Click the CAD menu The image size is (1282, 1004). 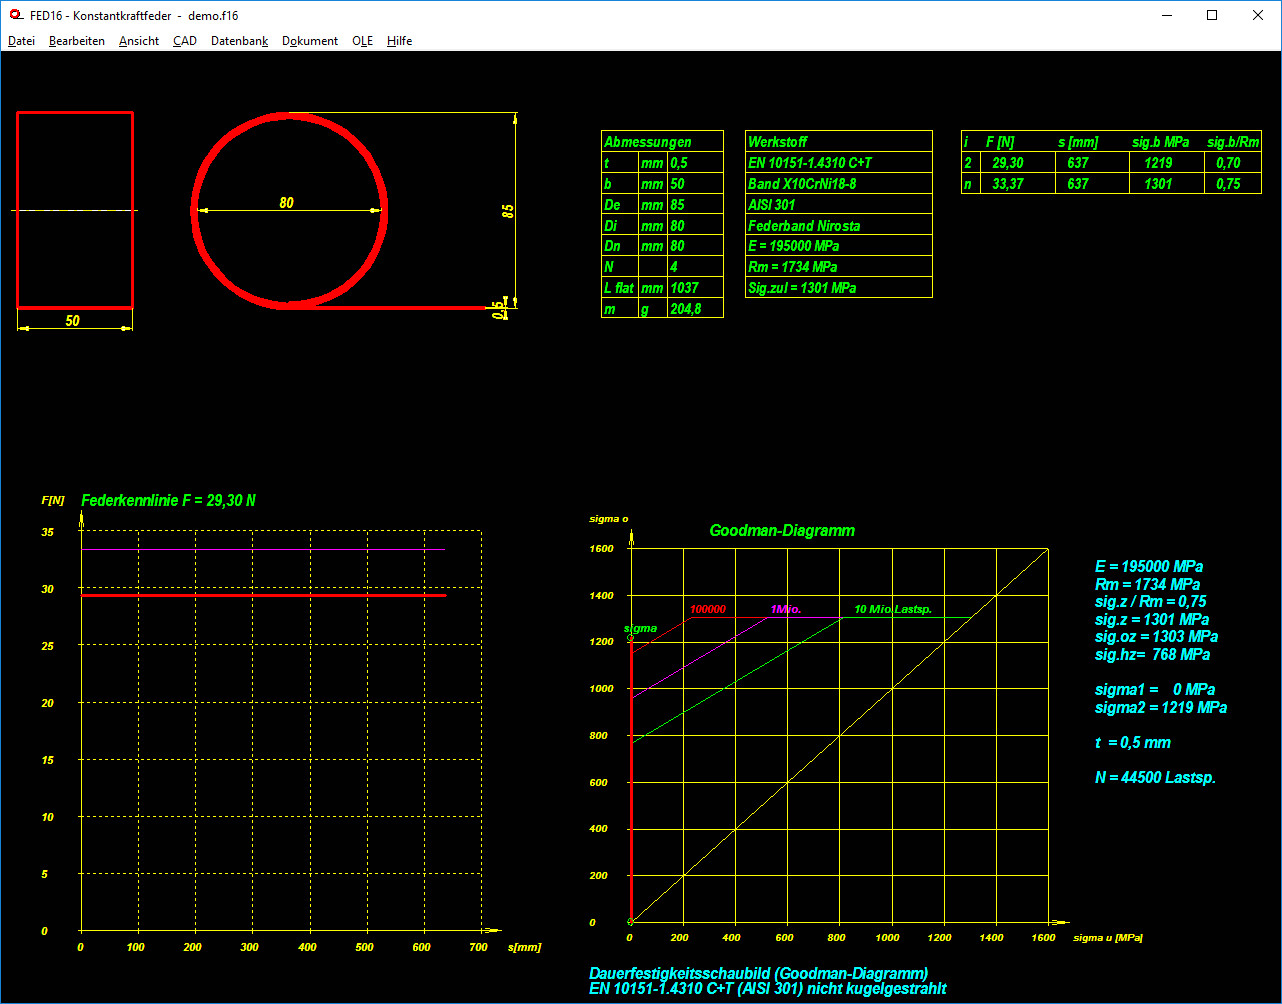(x=185, y=41)
